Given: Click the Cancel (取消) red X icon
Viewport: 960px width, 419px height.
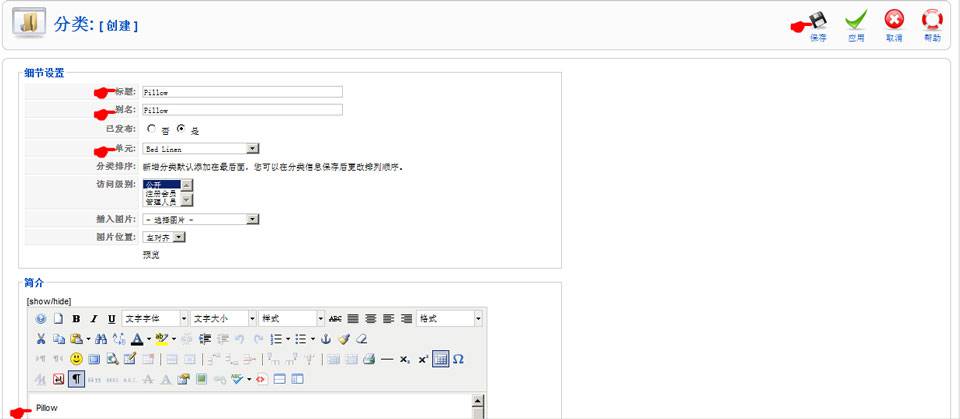Looking at the screenshot, I should pos(894,20).
